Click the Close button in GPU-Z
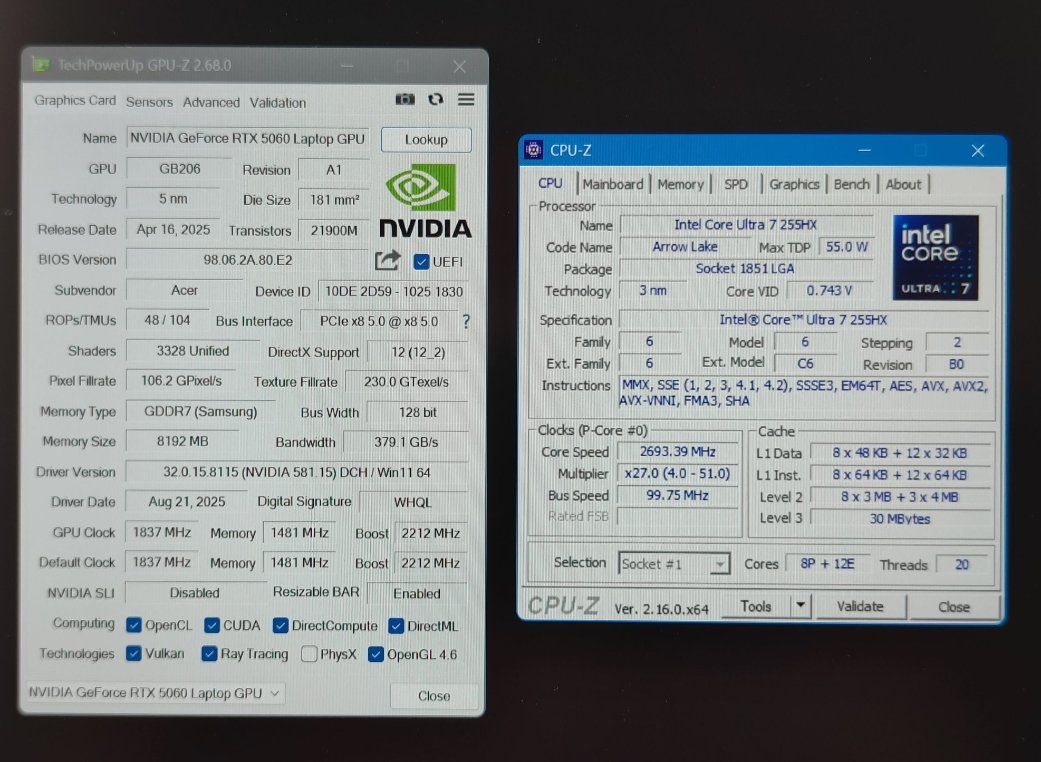 click(434, 696)
